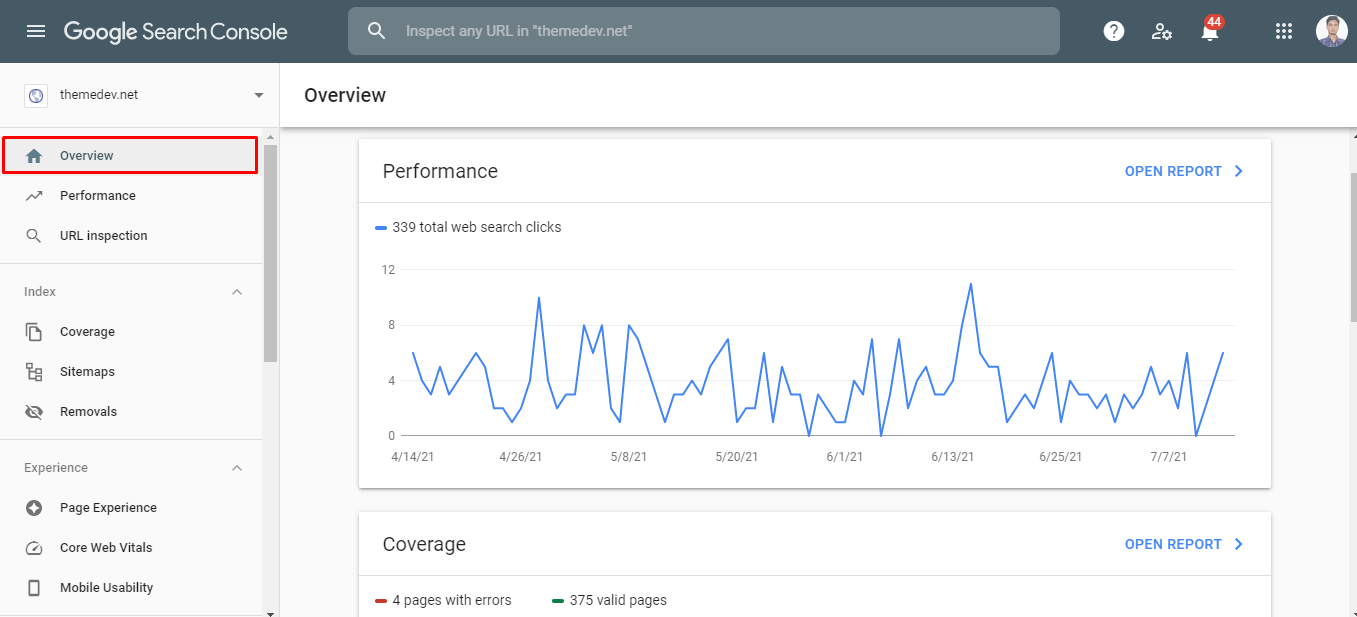Click the Core Web Vitals gauge icon

pos(34,548)
